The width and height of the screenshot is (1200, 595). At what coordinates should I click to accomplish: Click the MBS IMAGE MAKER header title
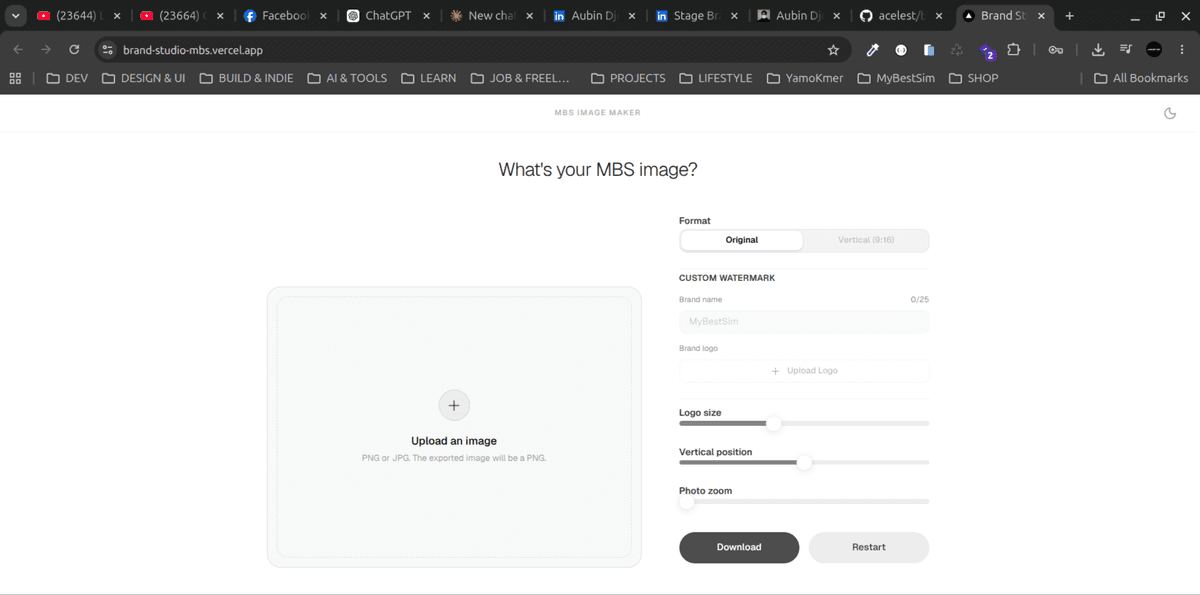coord(597,113)
